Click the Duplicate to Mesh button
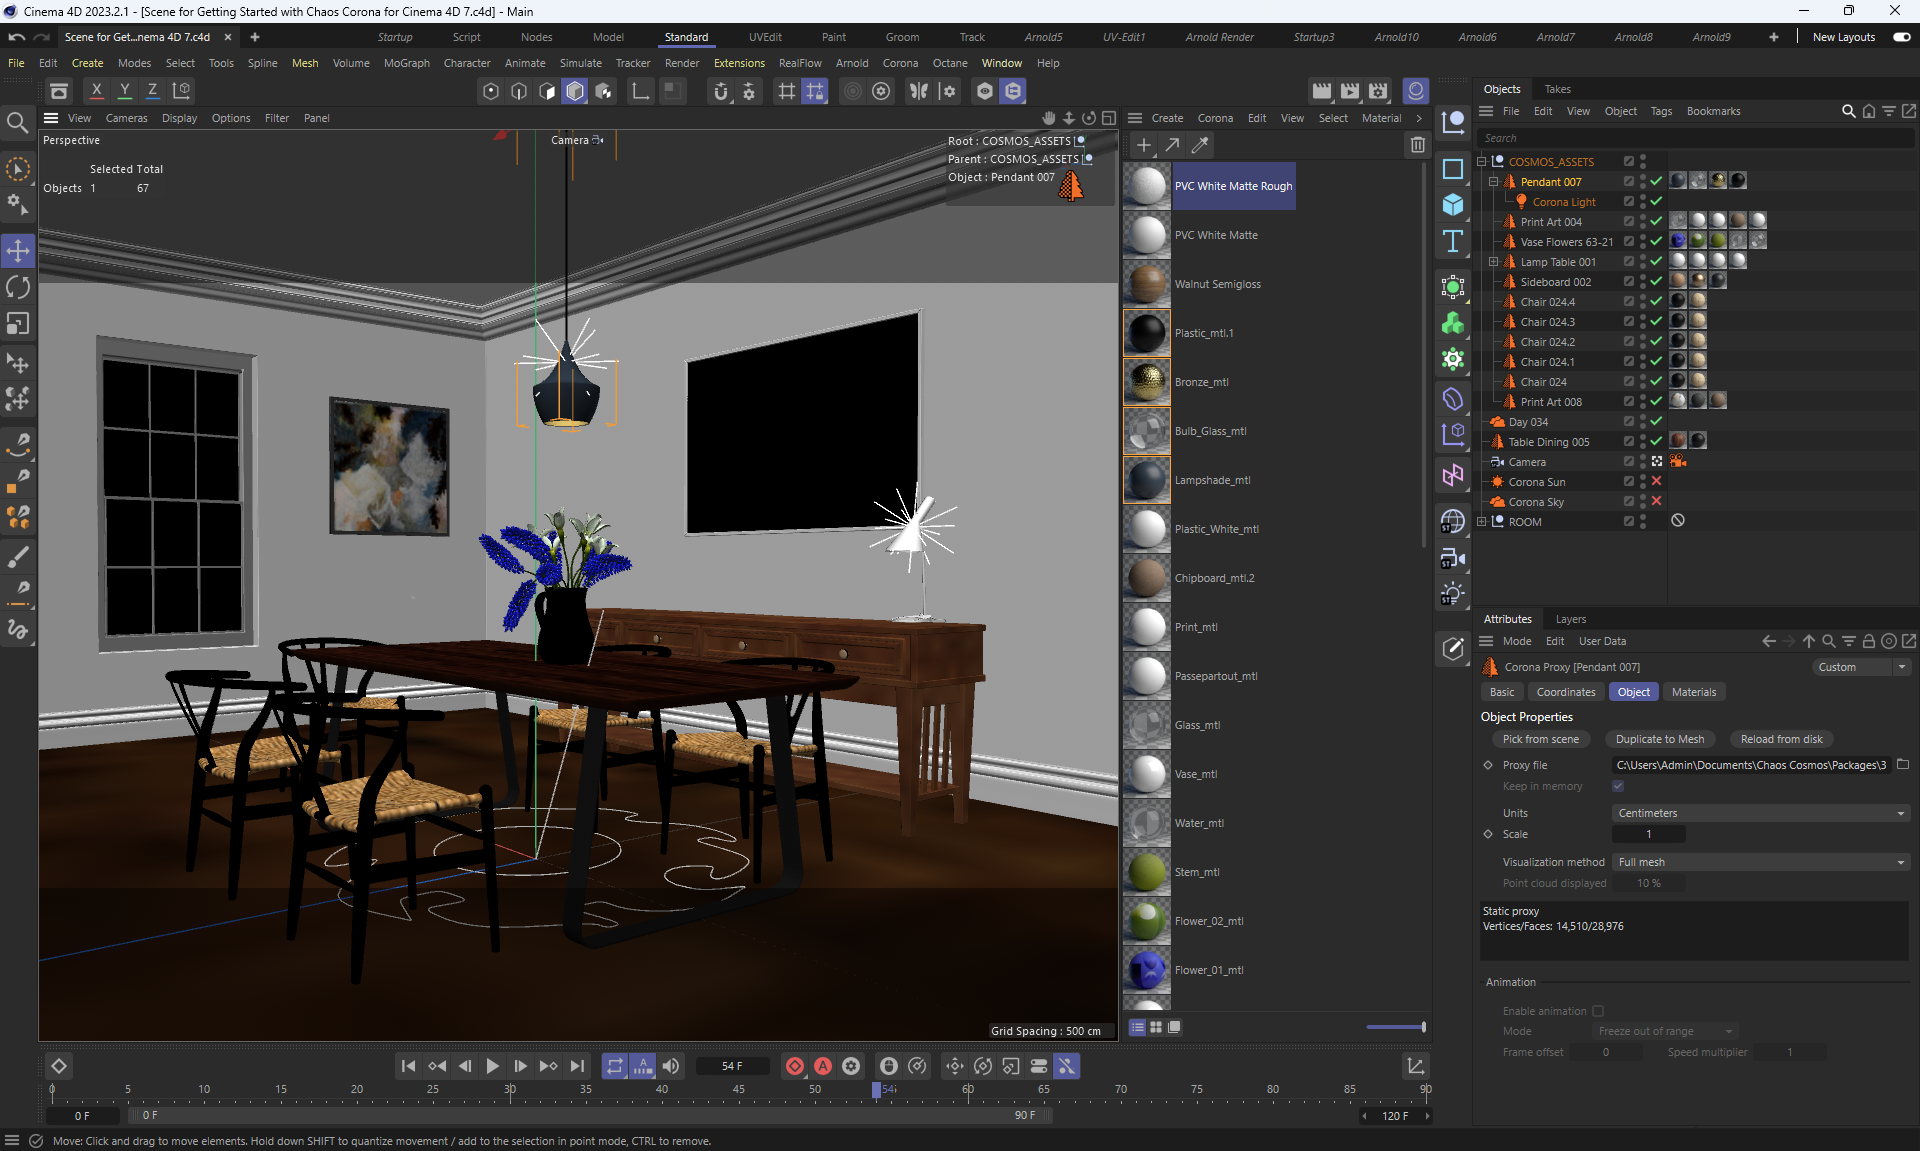The height and width of the screenshot is (1151, 1920). [x=1659, y=739]
